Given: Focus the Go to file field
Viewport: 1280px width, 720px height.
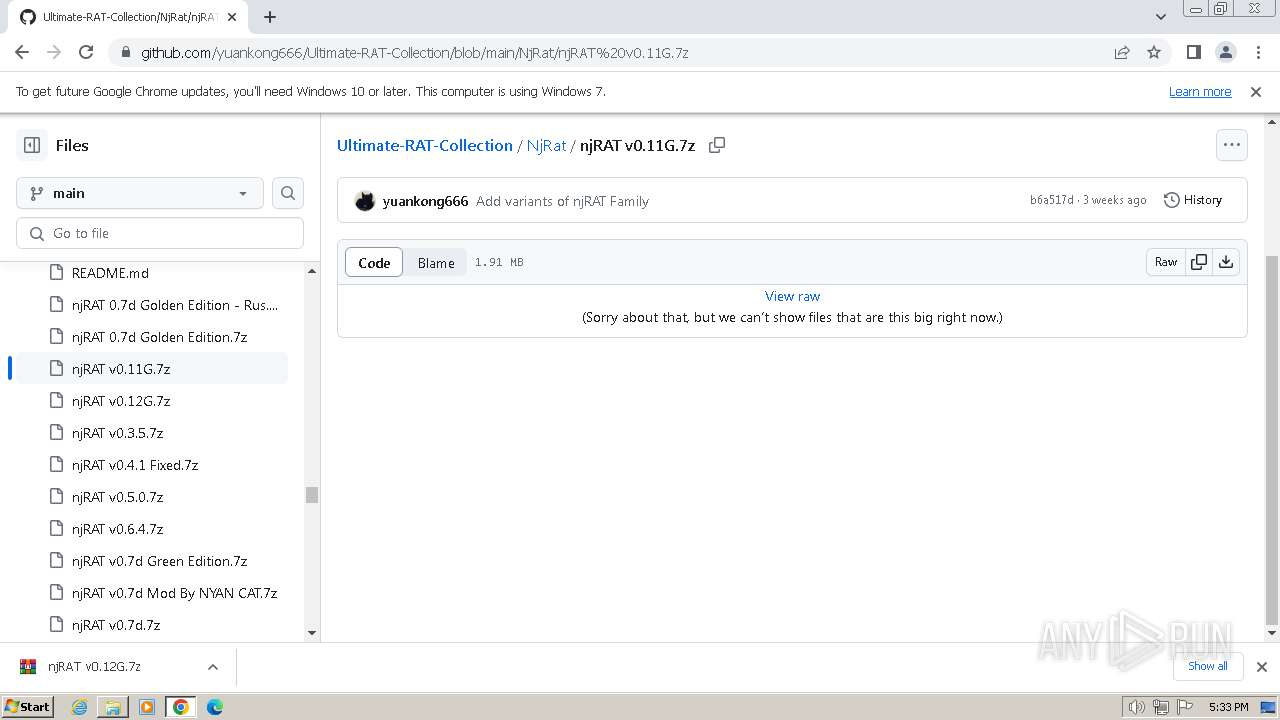Looking at the screenshot, I should pos(160,233).
